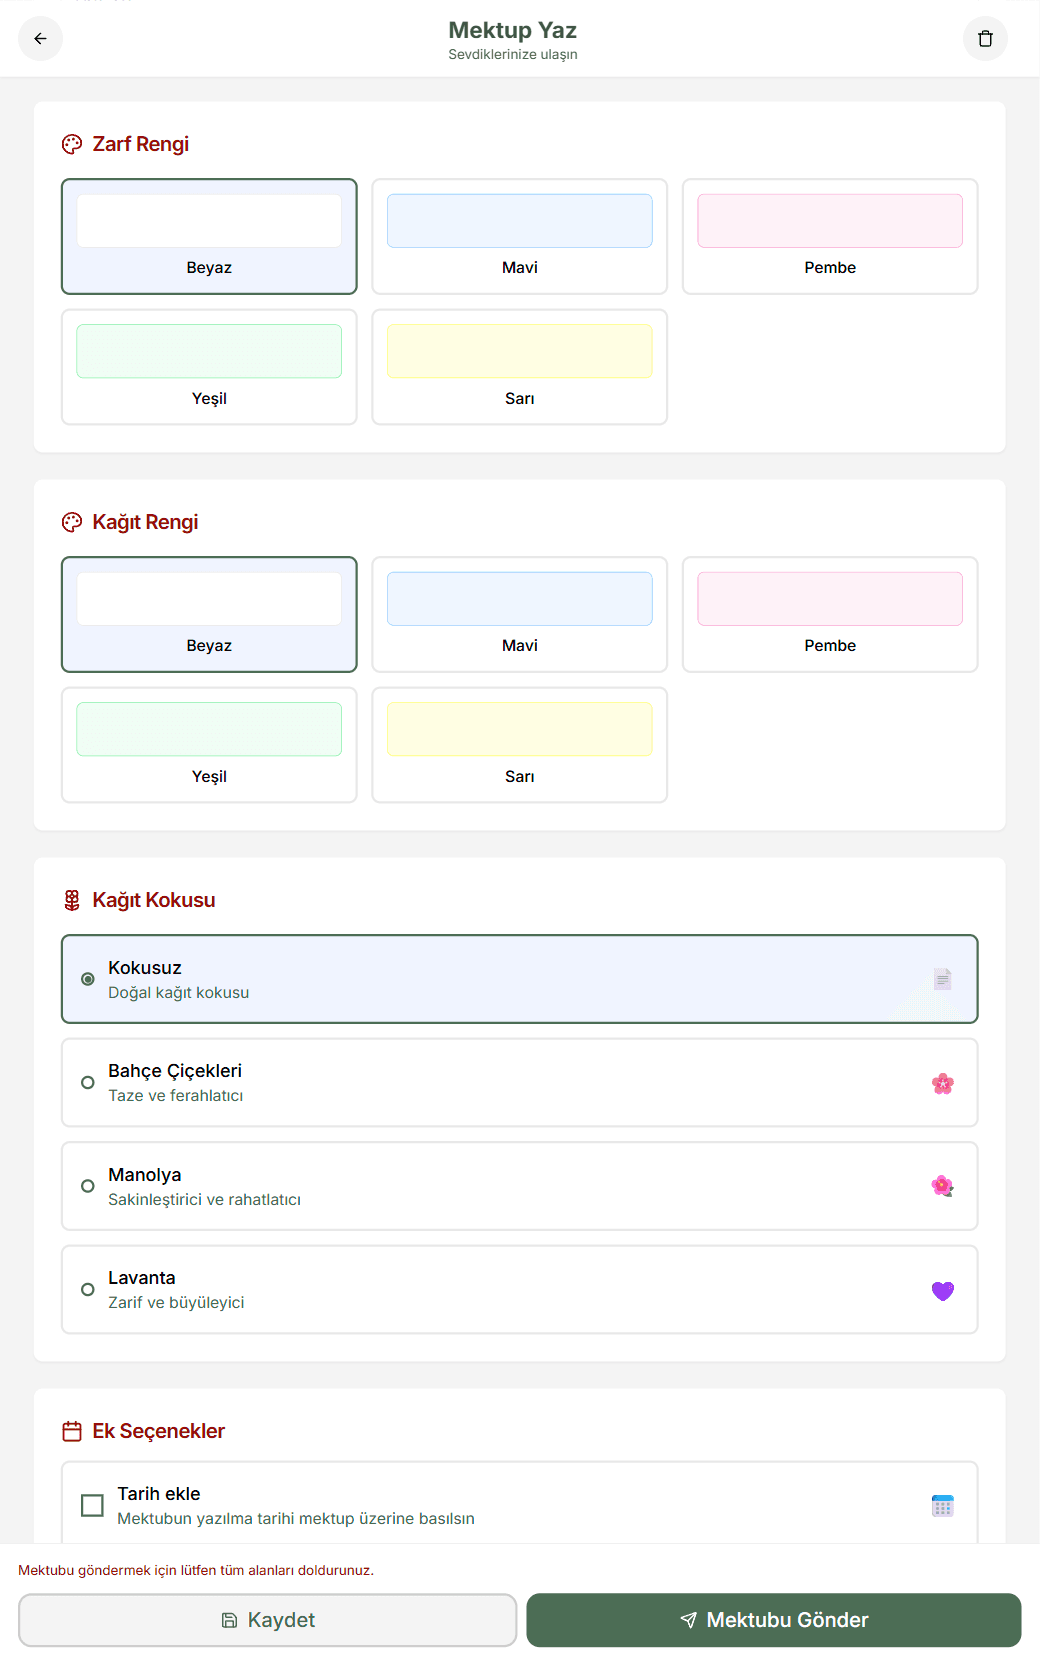
Task: Click the paper icon in Kokusuz row
Action: coord(942,979)
